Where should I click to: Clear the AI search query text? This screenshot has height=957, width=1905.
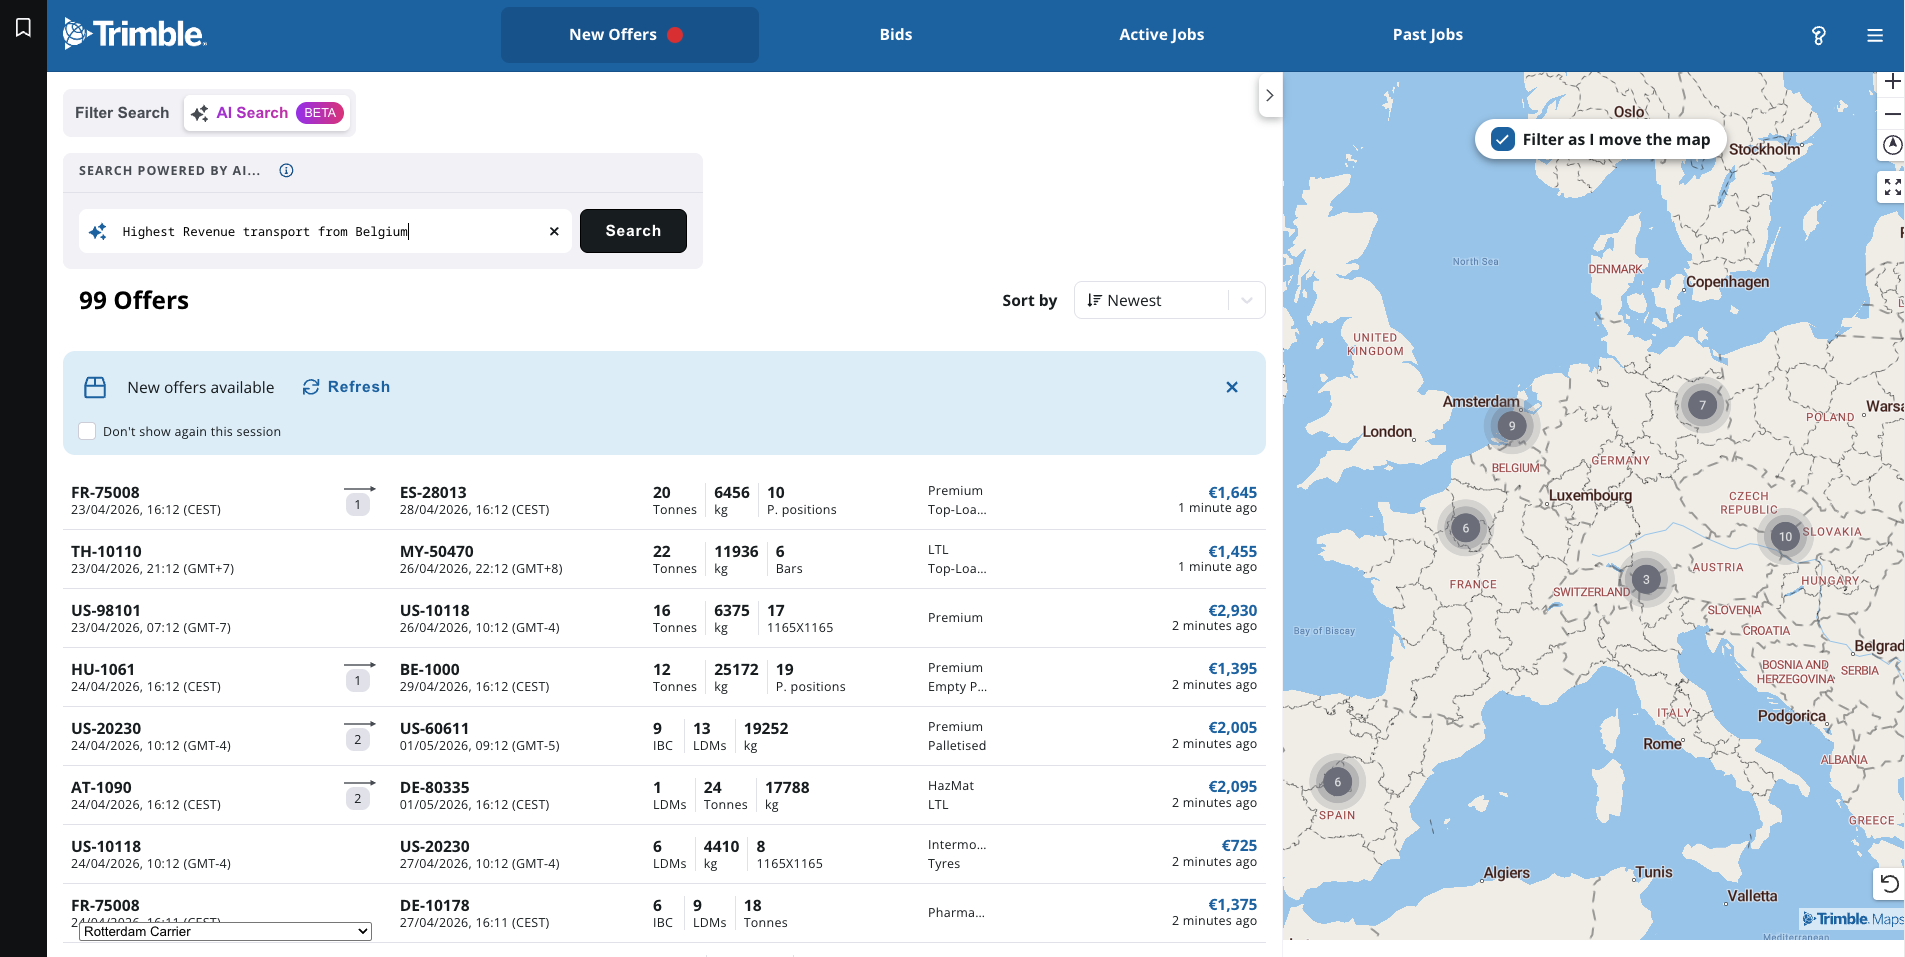(554, 231)
